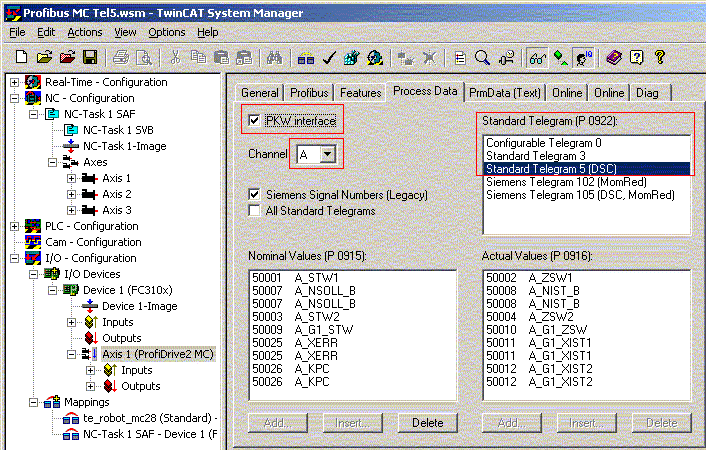
Task: Click the Mappings tree node icon
Action: pyautogui.click(x=52, y=402)
